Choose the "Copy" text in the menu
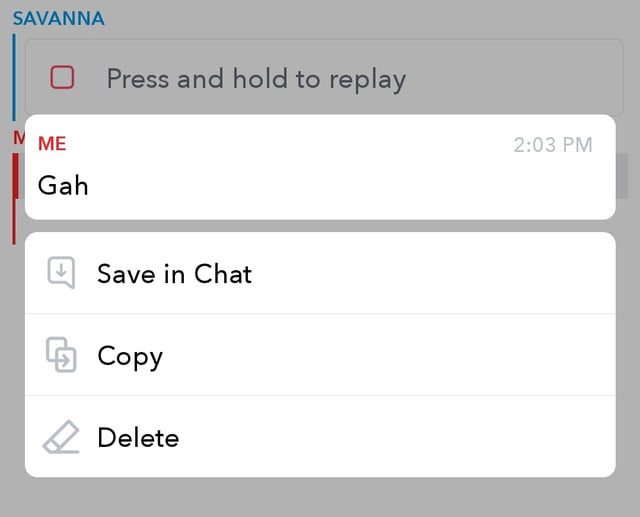 (x=130, y=356)
